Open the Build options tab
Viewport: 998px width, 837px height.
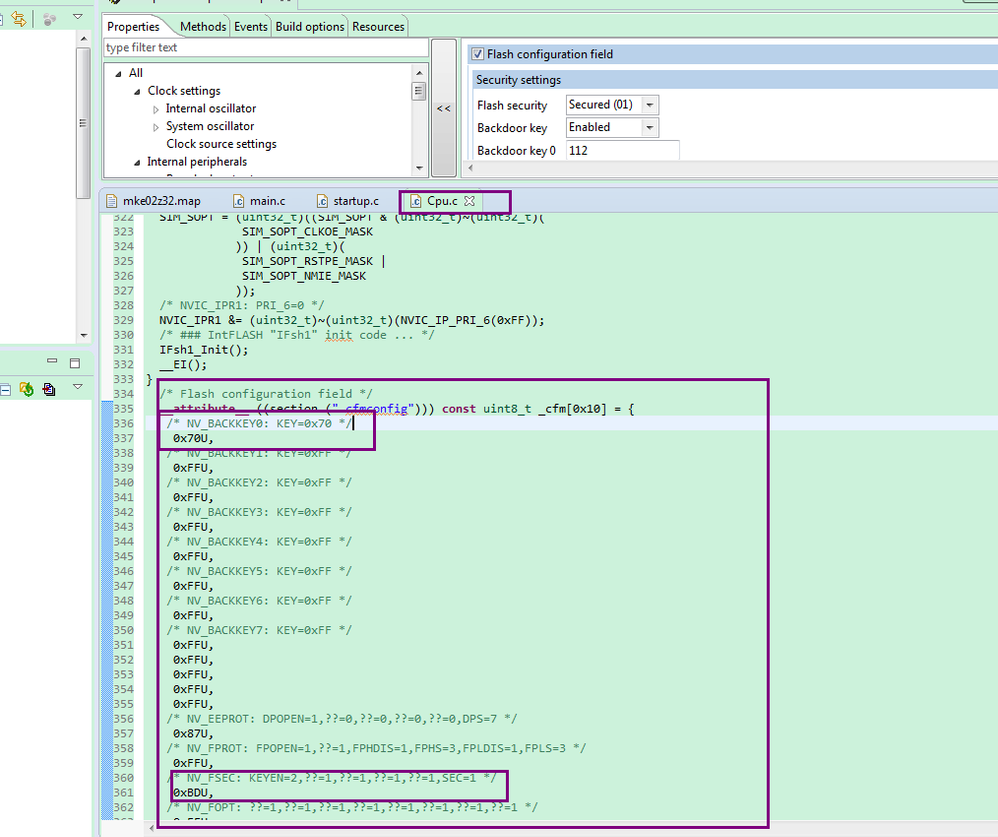tap(310, 27)
